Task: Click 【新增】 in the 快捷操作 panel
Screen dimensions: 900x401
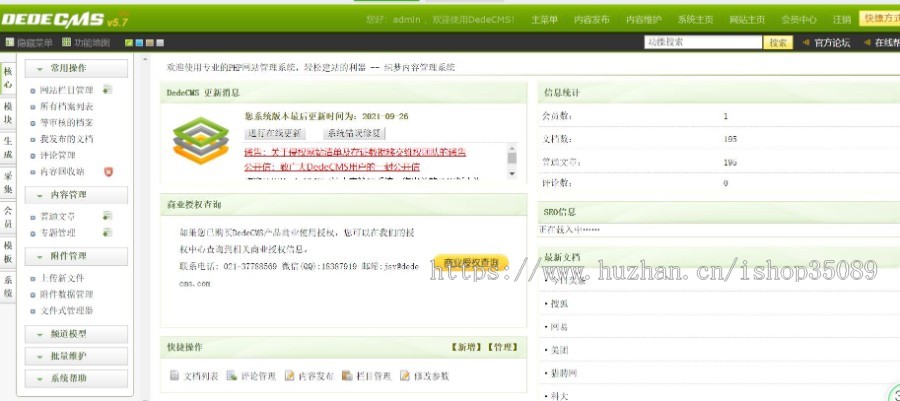Action: pyautogui.click(x=466, y=347)
